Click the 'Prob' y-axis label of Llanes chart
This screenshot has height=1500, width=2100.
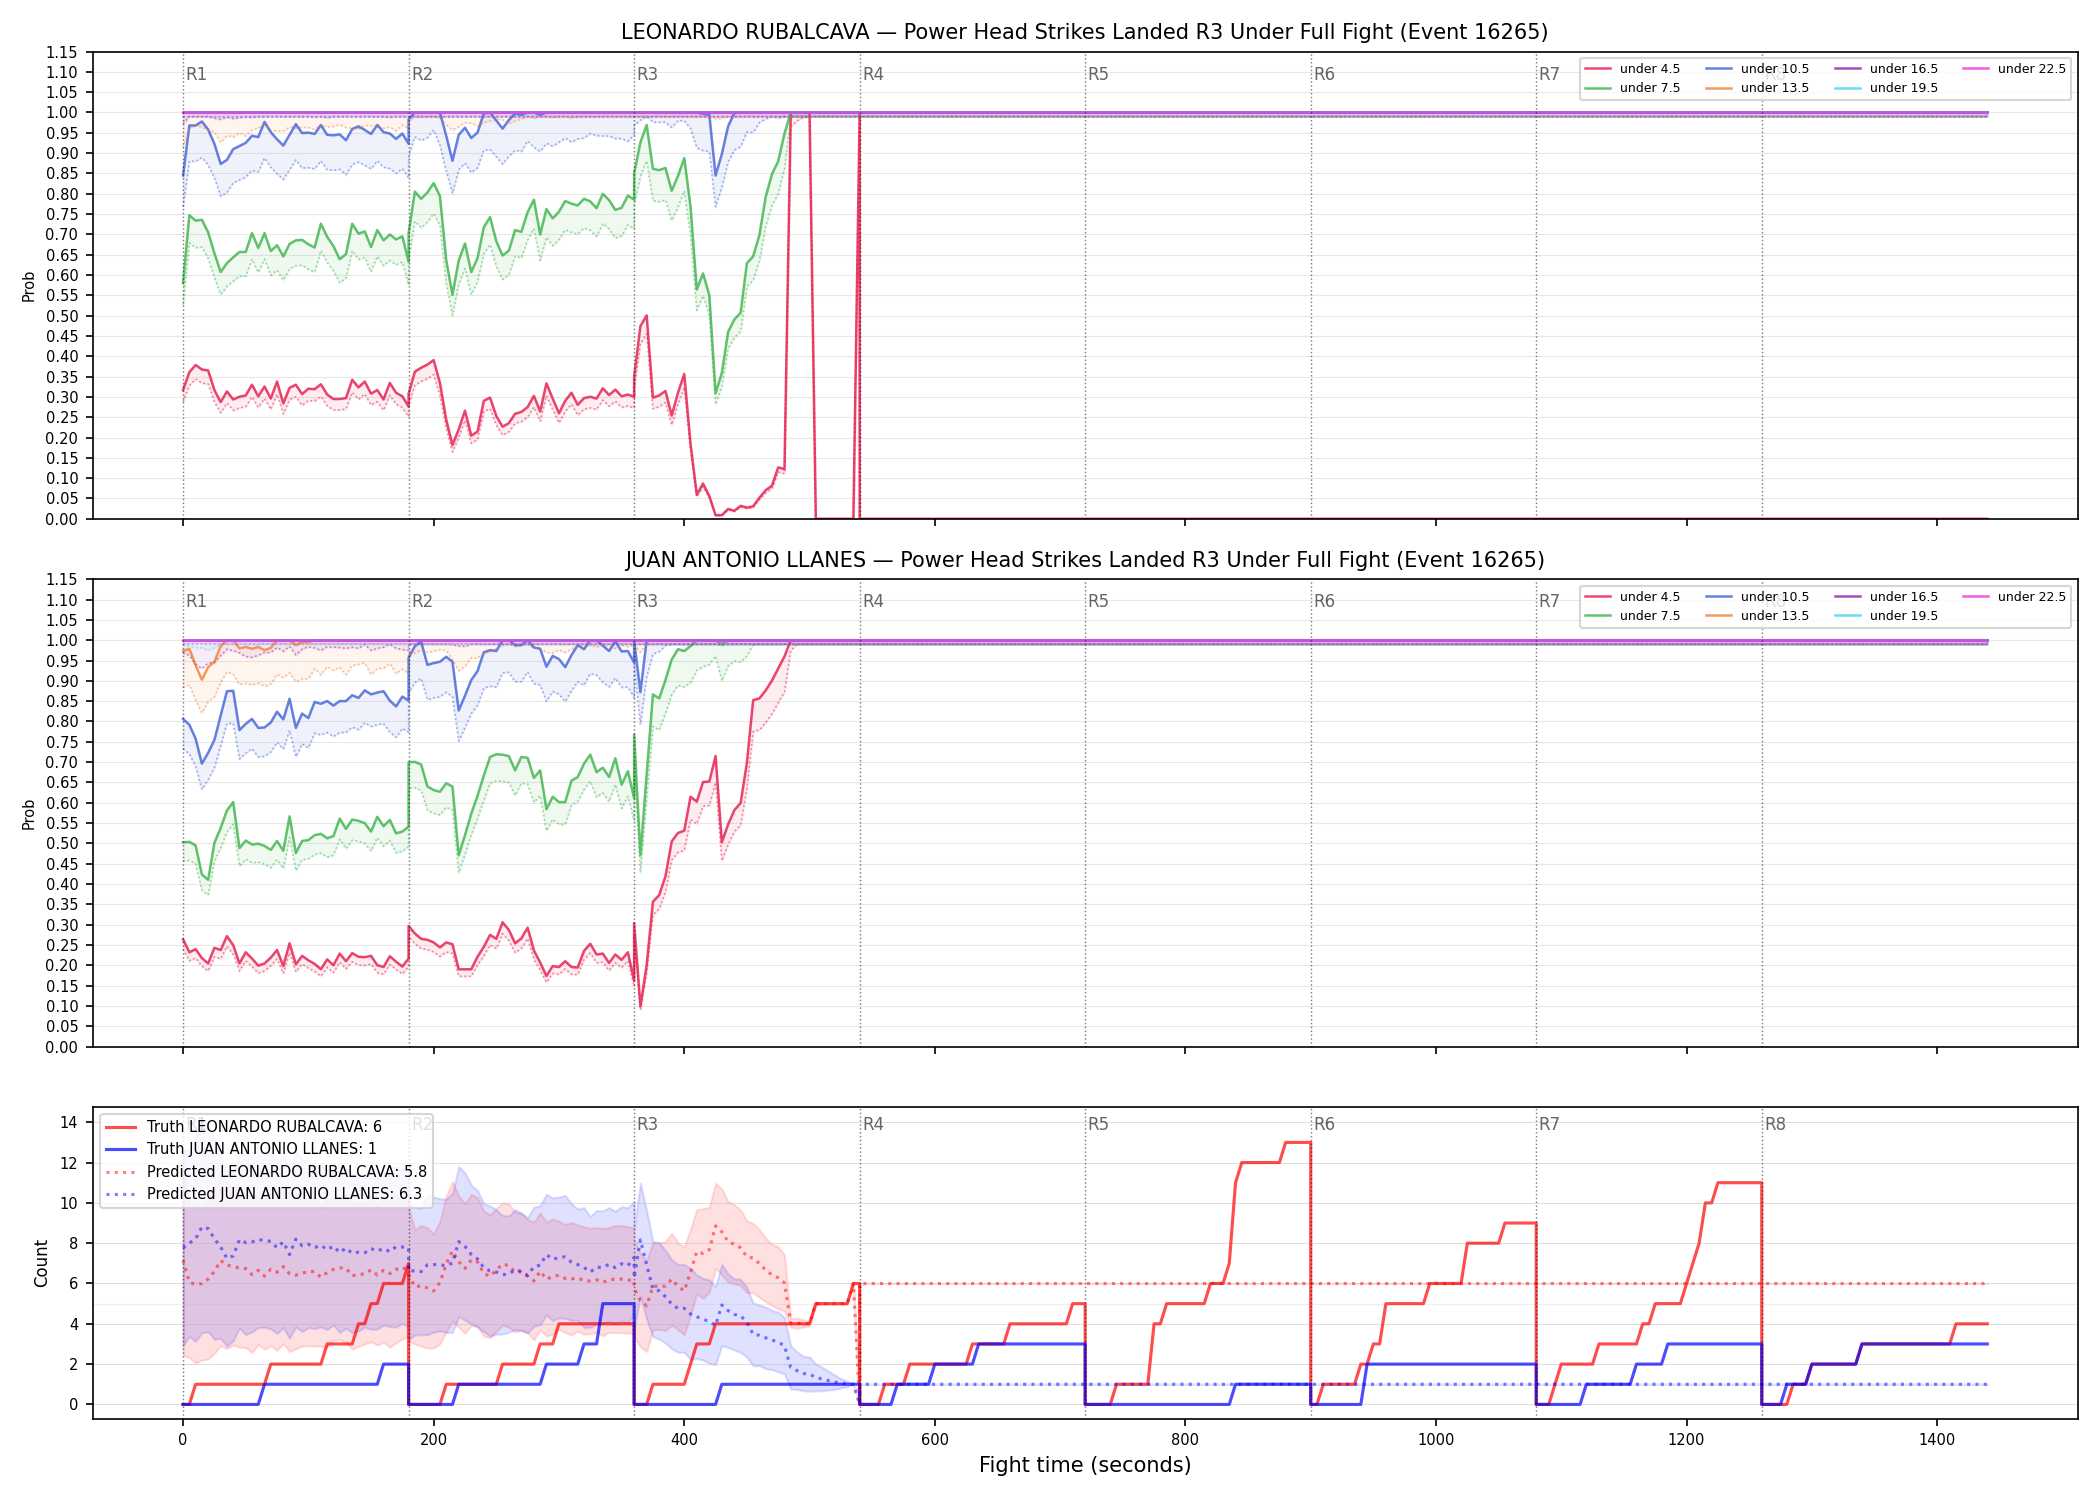tap(29, 814)
